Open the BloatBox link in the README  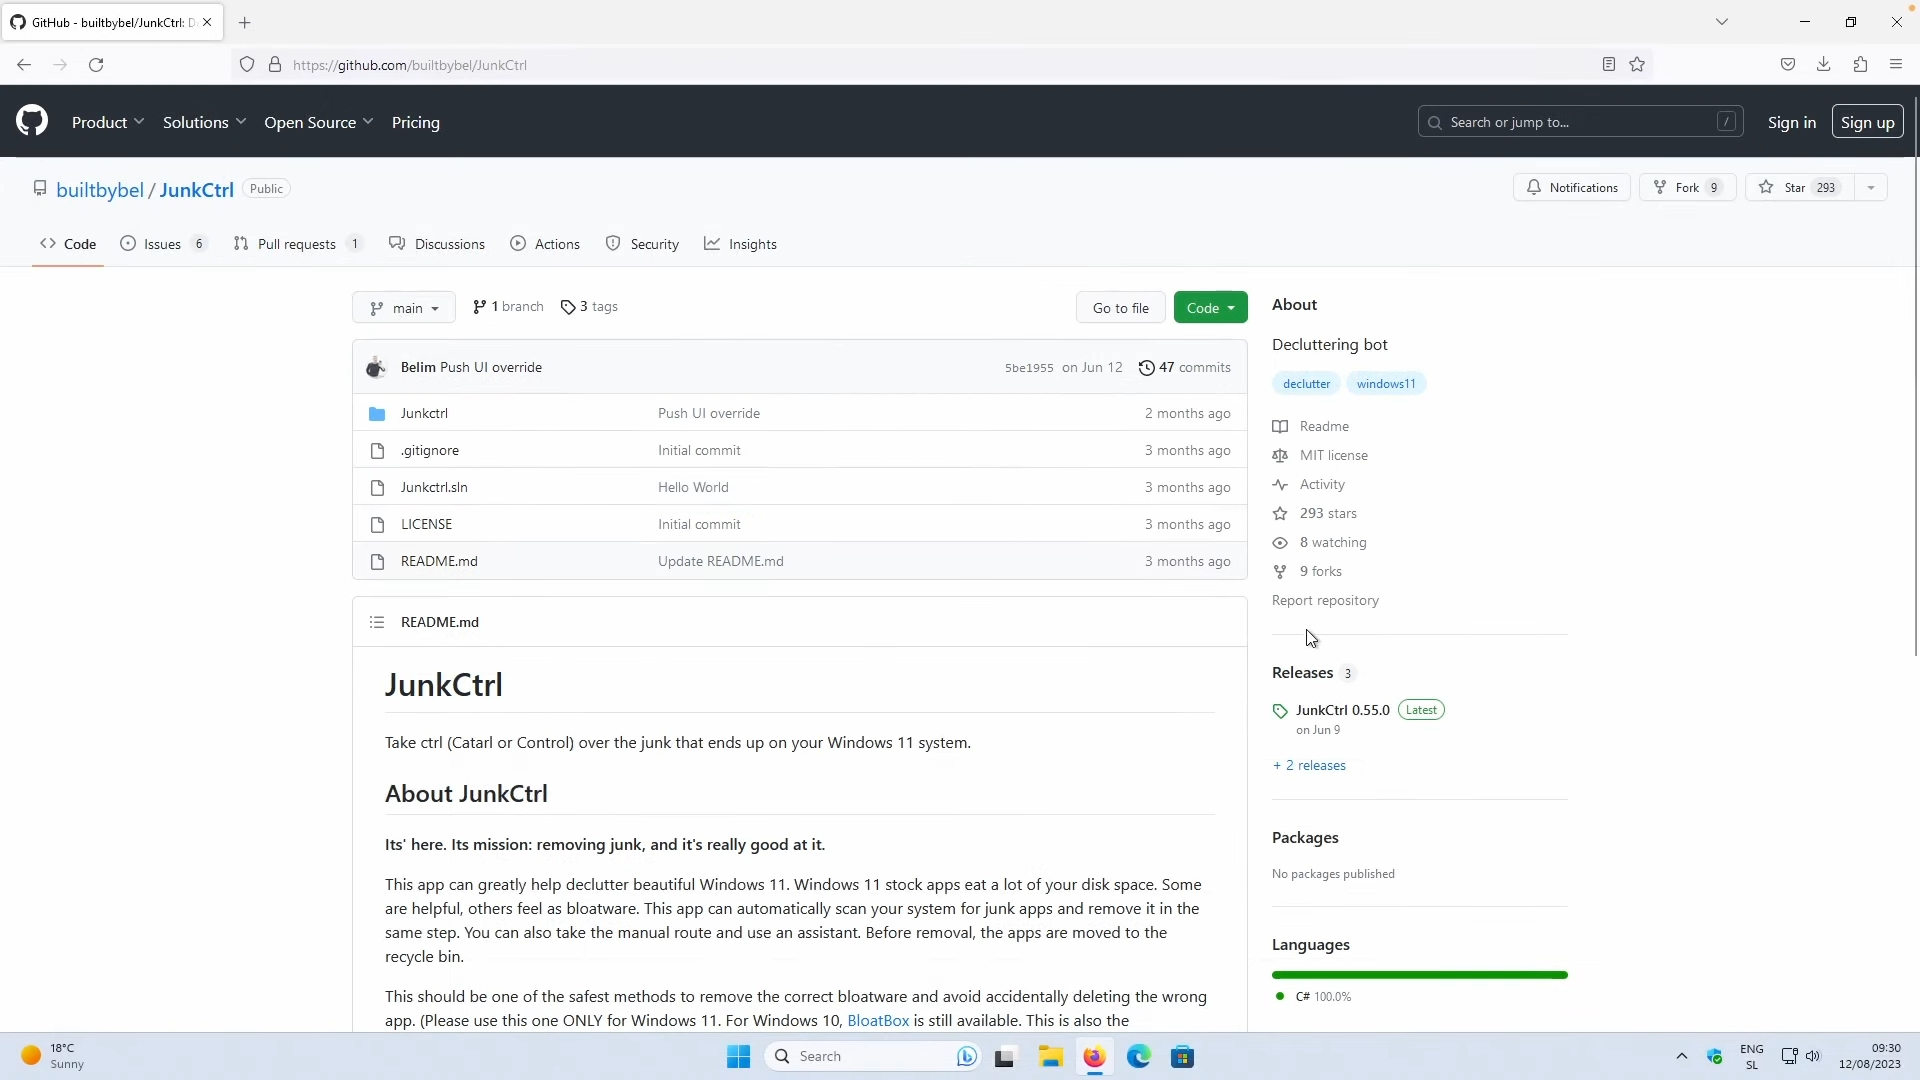click(x=878, y=1021)
